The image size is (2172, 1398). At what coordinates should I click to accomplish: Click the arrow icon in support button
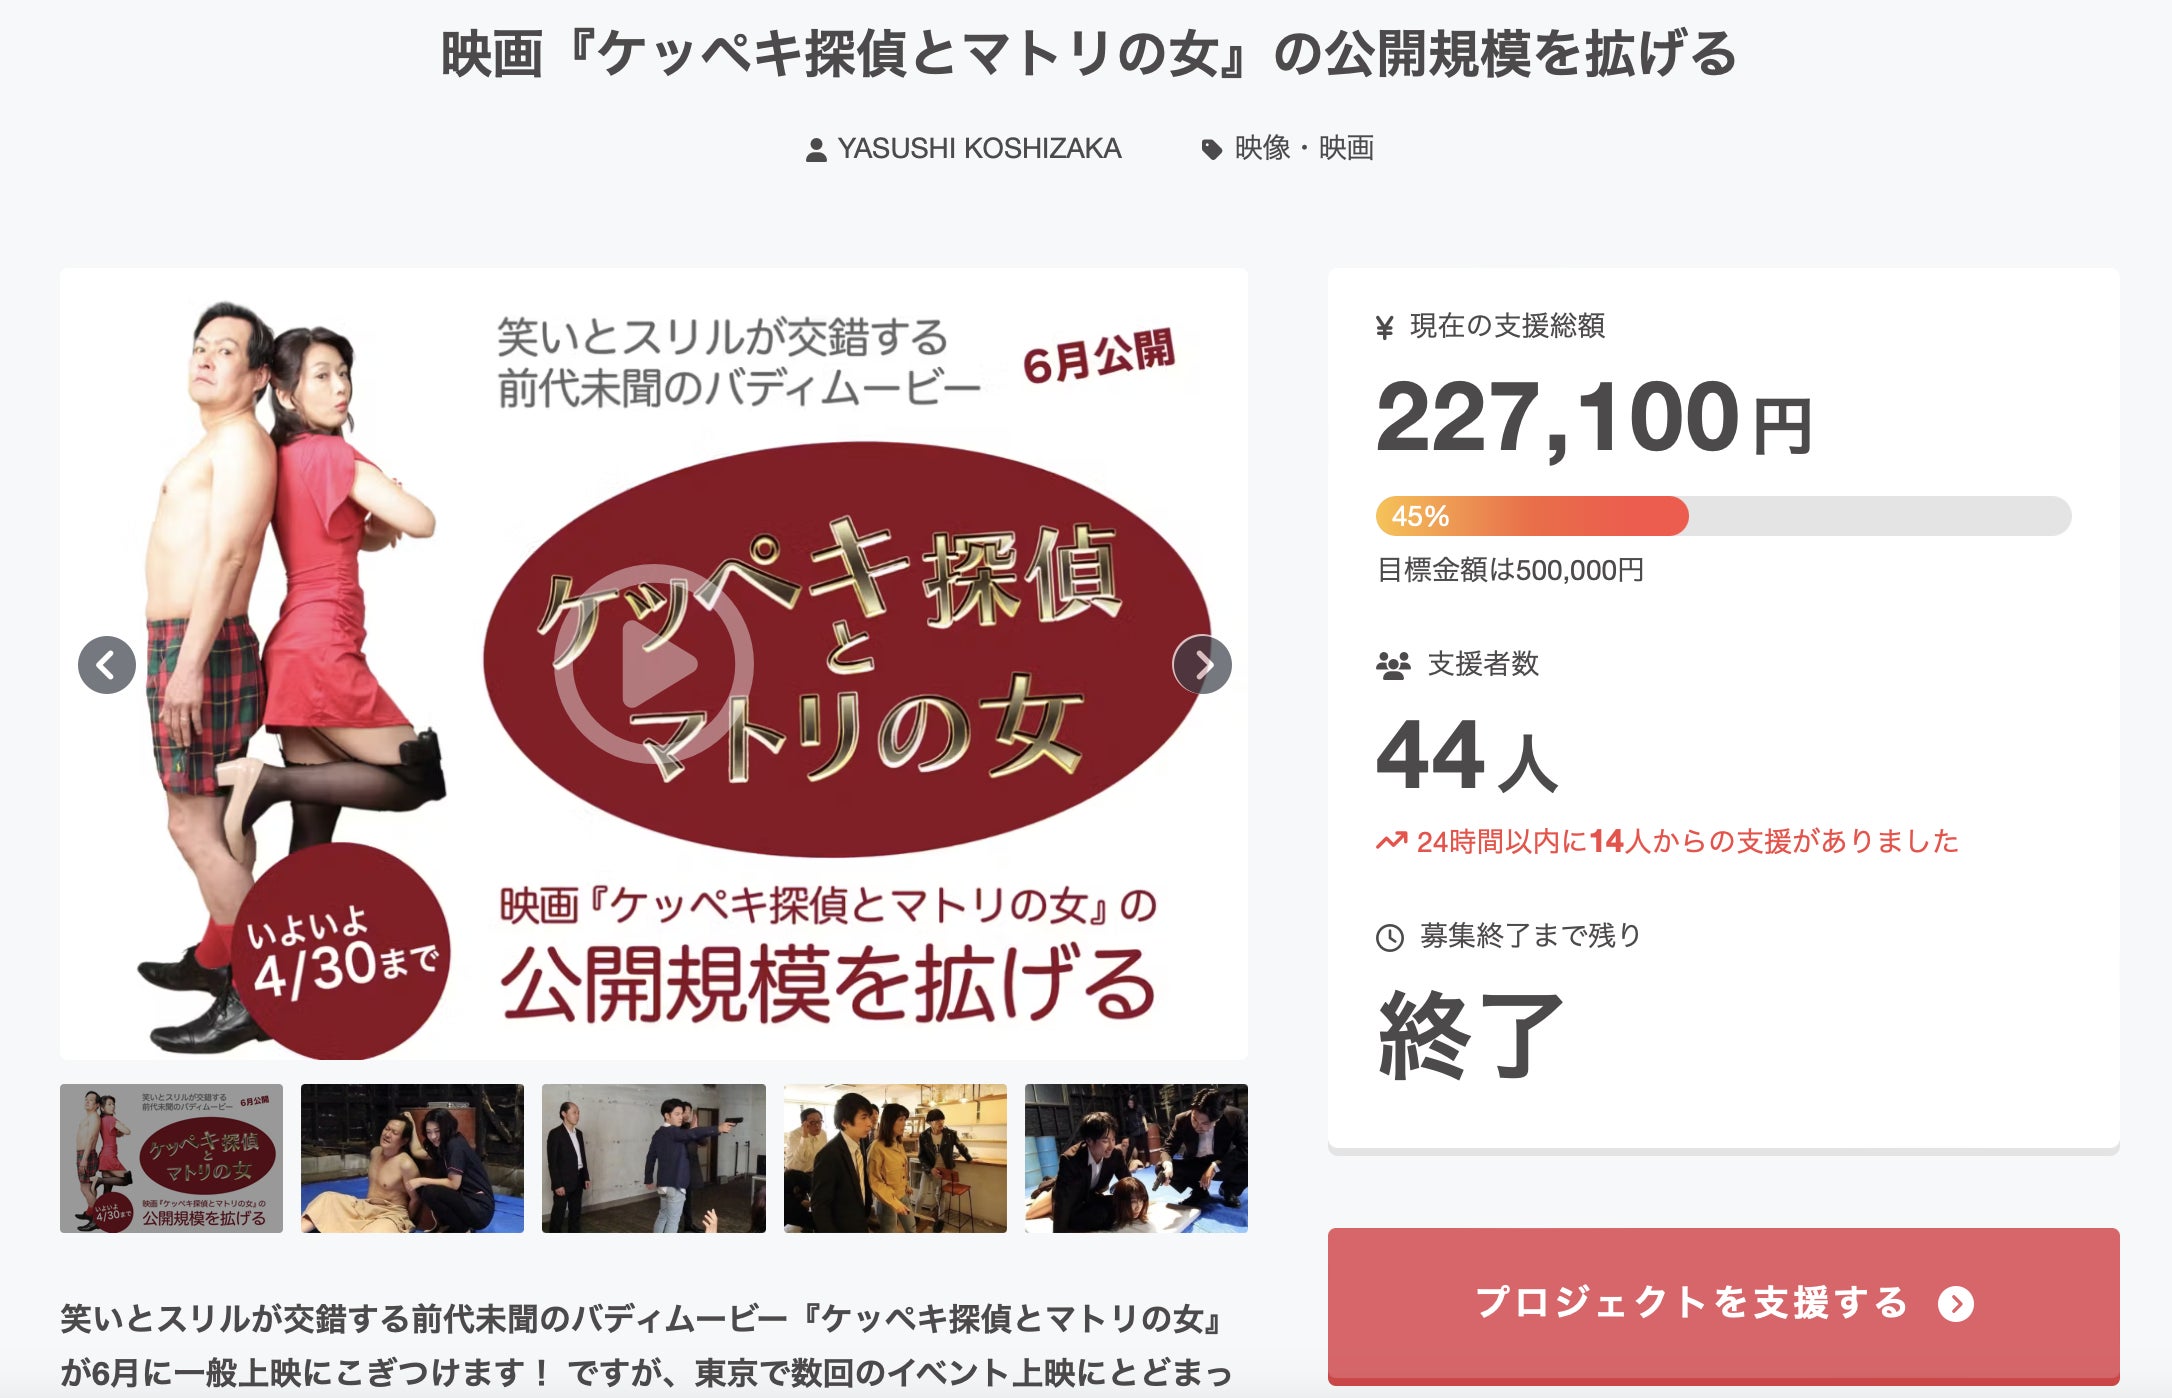1956,1304
